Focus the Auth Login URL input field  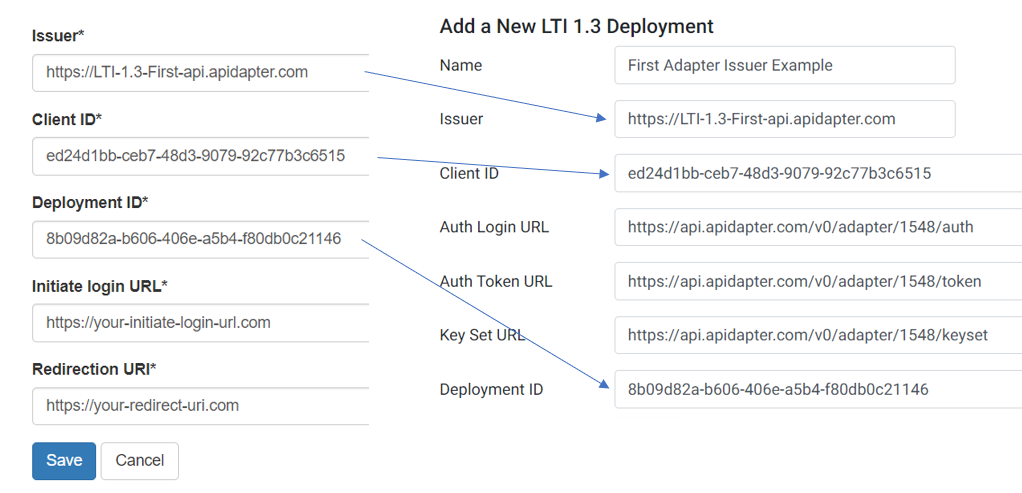tap(817, 227)
